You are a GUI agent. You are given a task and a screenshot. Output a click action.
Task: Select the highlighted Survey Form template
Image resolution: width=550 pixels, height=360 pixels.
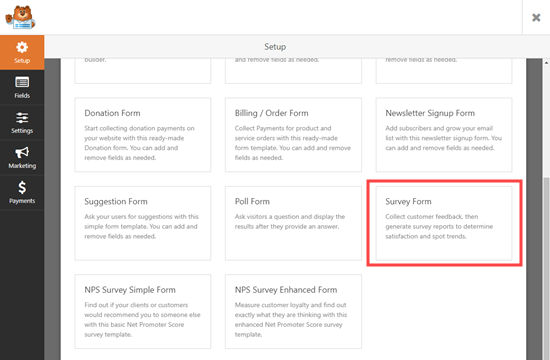pyautogui.click(x=444, y=223)
